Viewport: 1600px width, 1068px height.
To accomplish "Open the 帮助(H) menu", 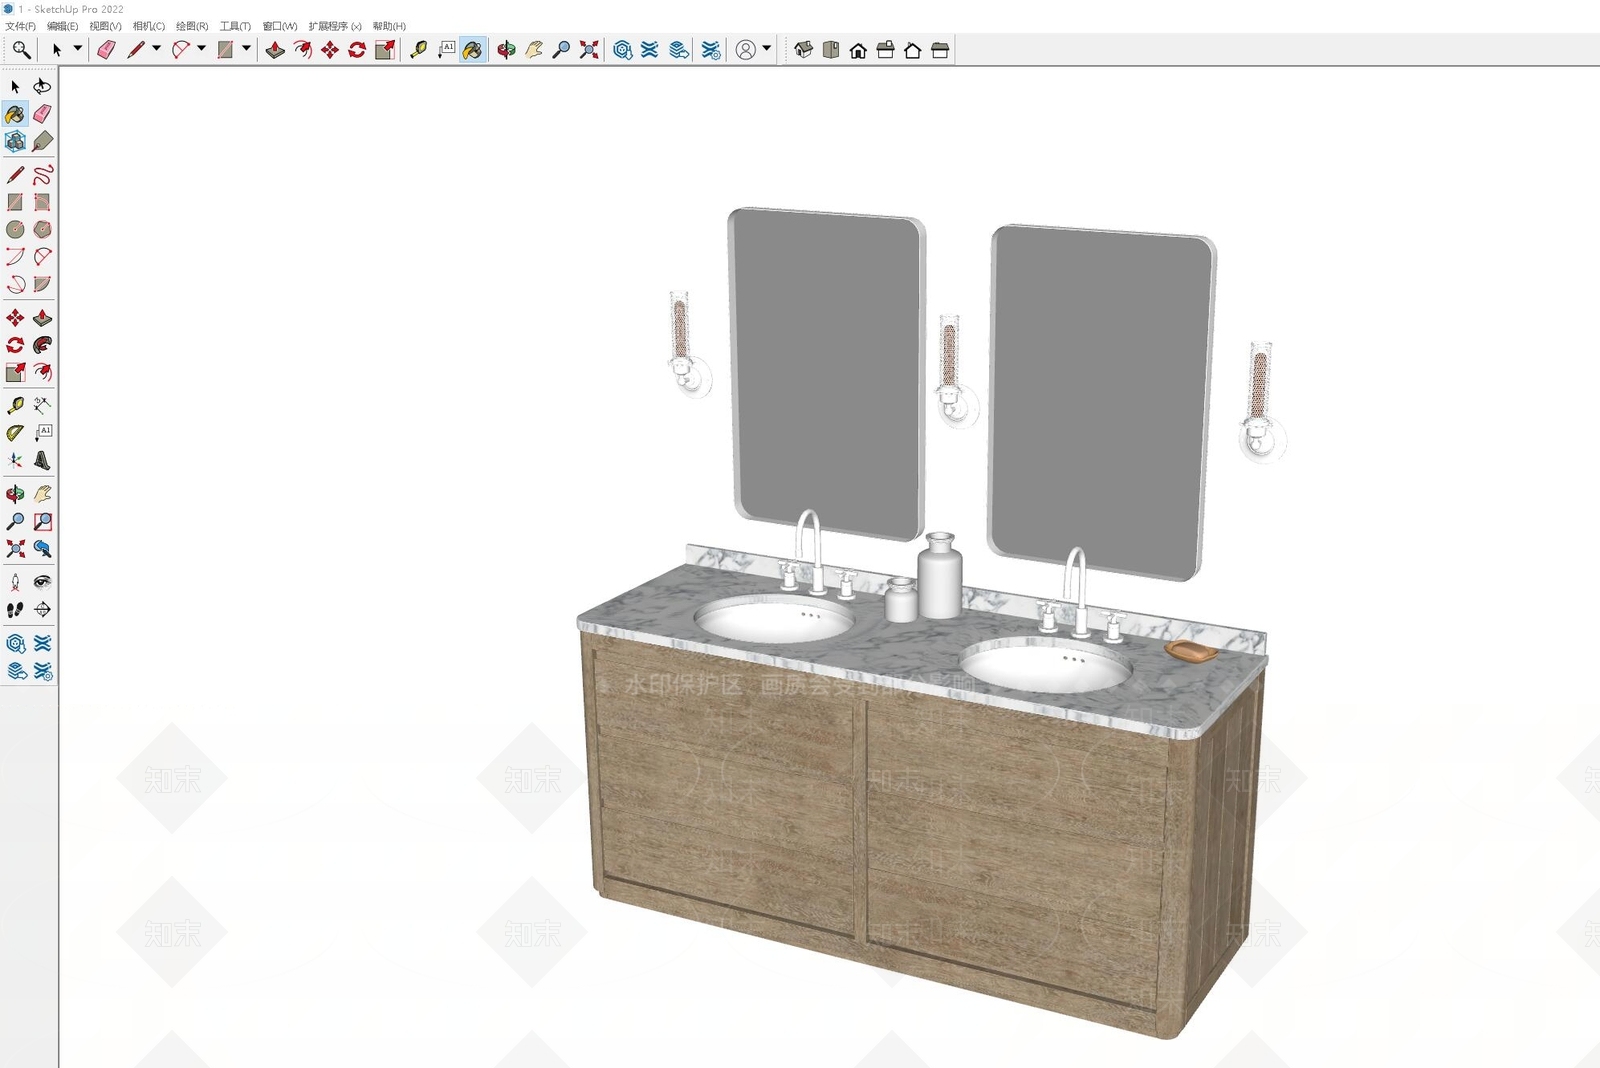I will pos(389,26).
